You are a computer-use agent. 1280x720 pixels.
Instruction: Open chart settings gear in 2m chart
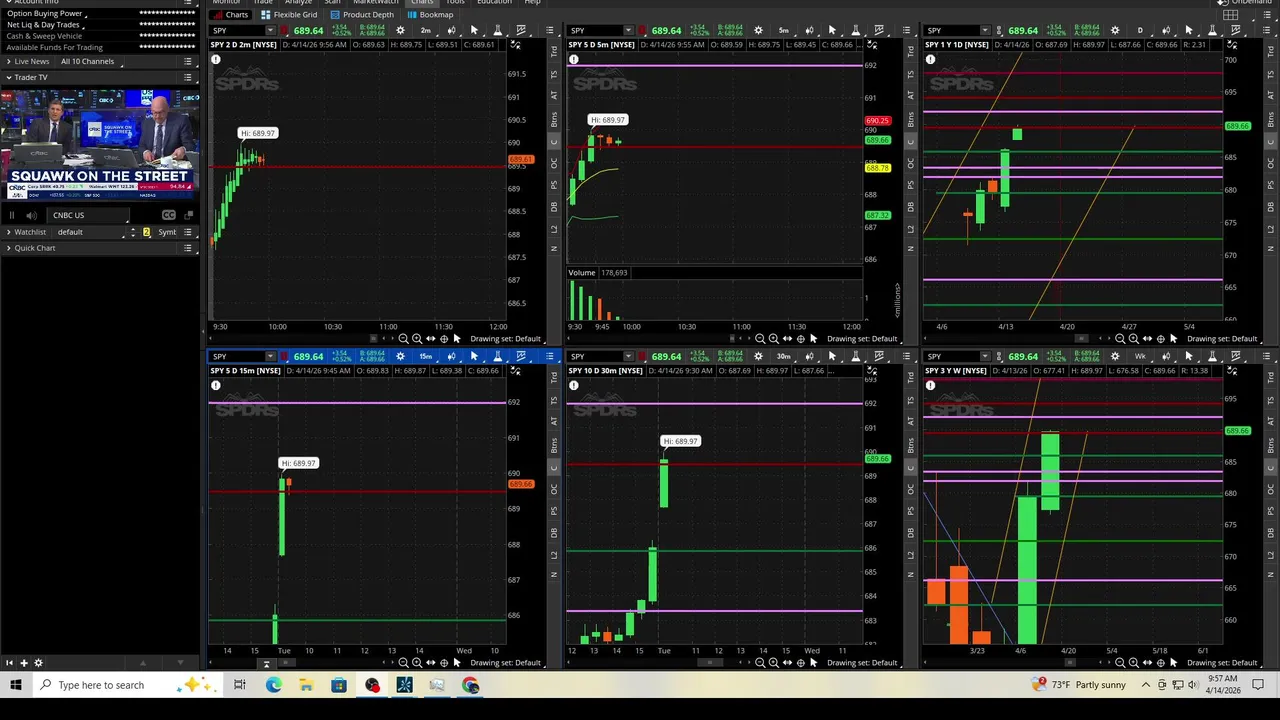(400, 31)
